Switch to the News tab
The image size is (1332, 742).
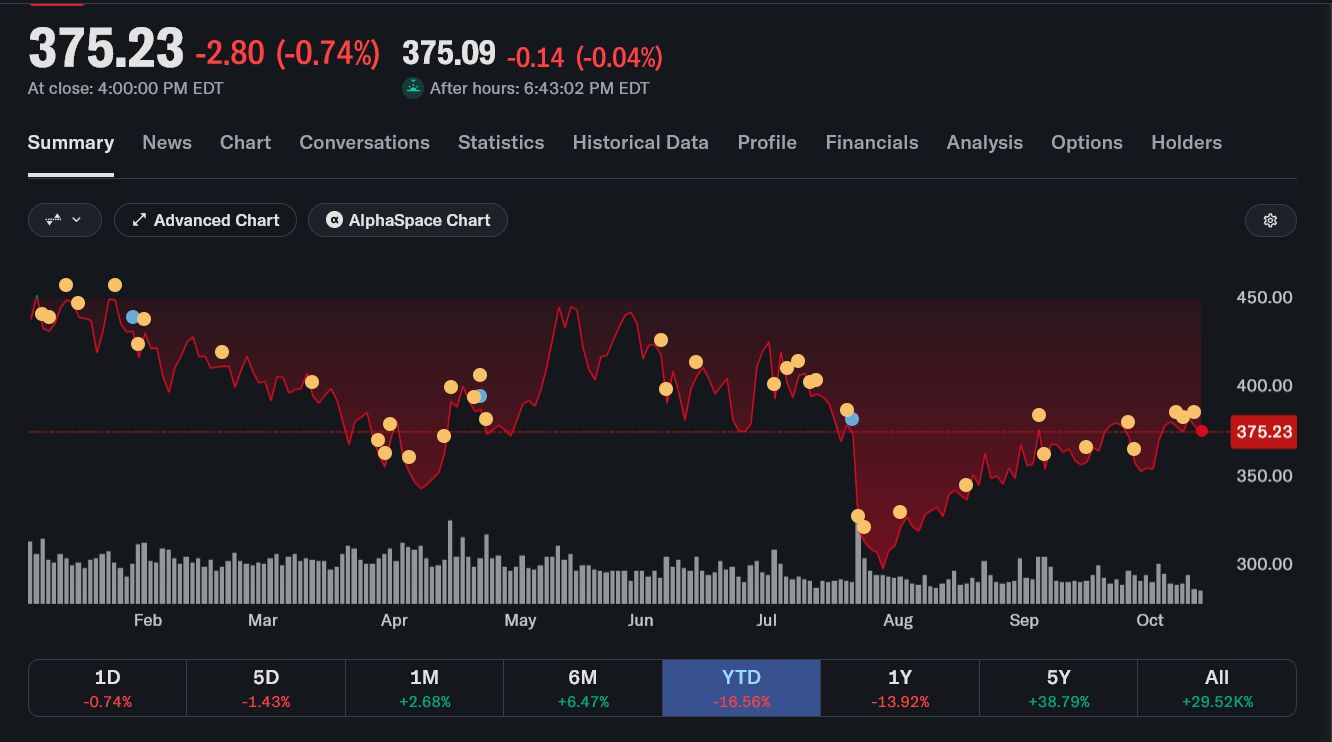[x=167, y=142]
